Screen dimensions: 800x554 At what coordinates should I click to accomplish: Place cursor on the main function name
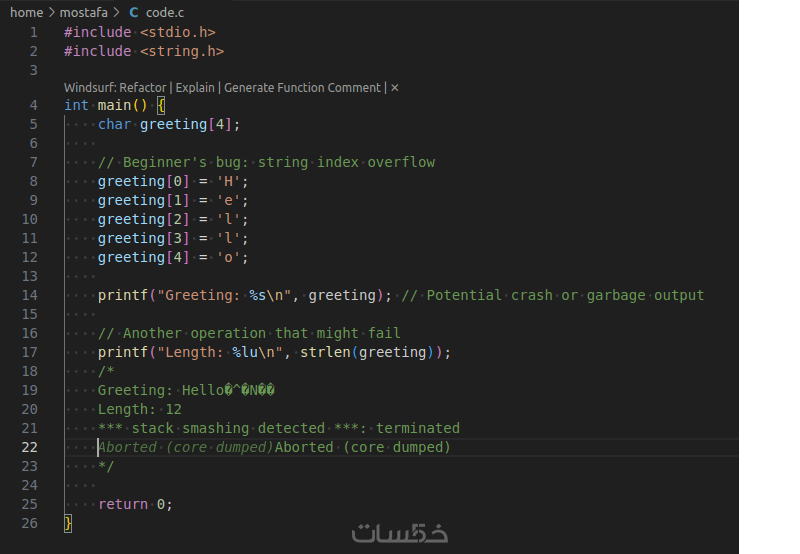[x=114, y=105]
